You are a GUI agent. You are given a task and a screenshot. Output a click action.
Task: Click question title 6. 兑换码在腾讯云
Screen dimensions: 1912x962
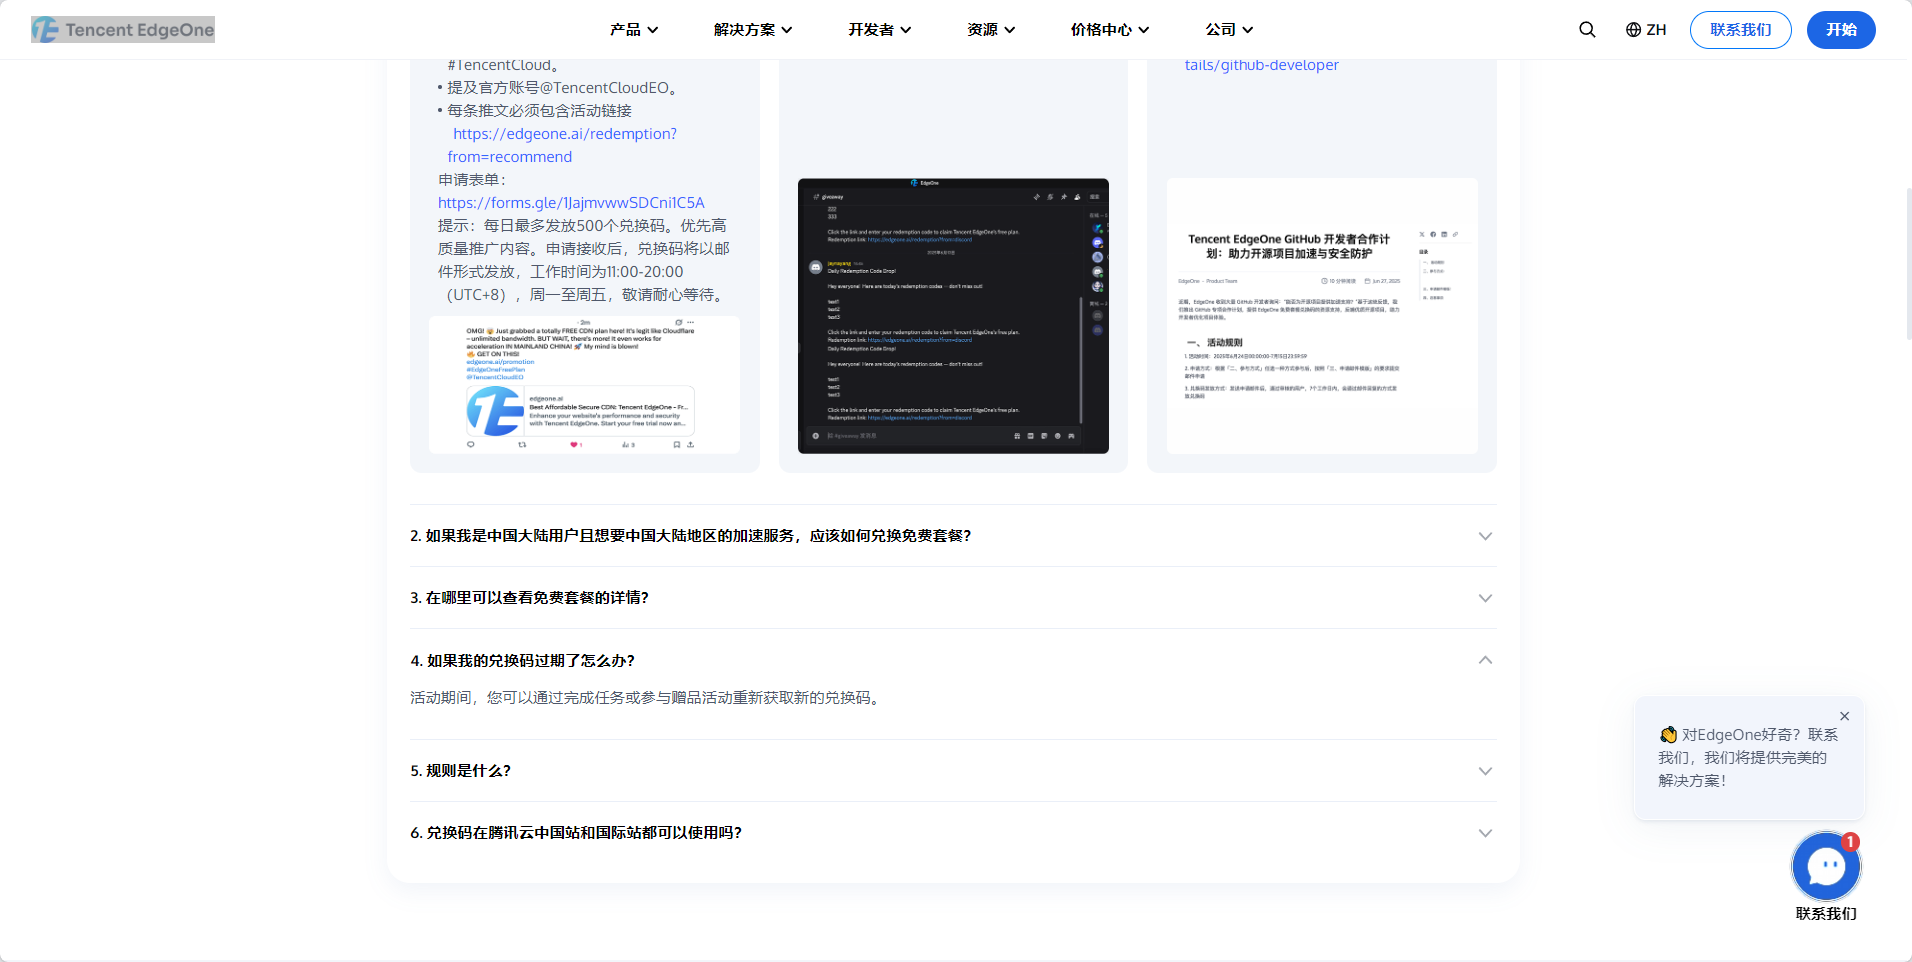pyautogui.click(x=576, y=833)
